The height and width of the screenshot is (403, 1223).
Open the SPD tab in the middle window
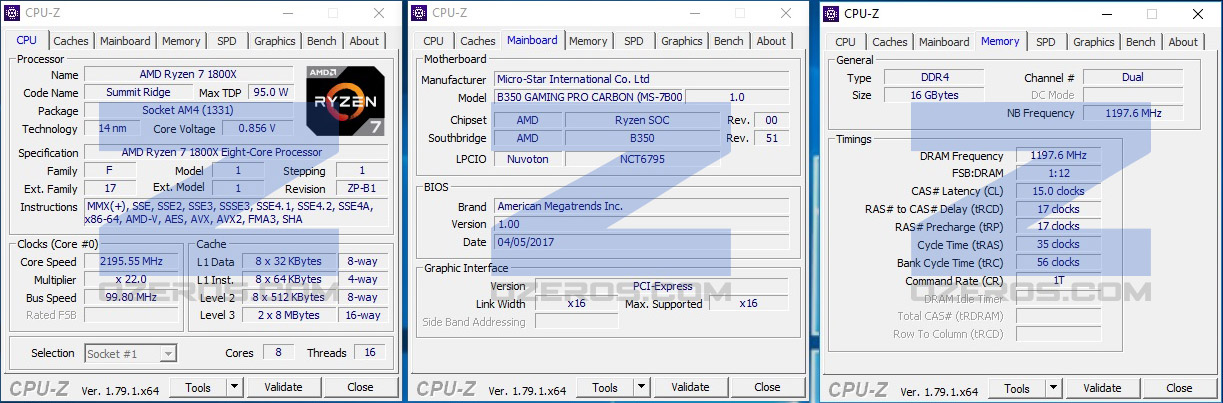click(x=634, y=41)
